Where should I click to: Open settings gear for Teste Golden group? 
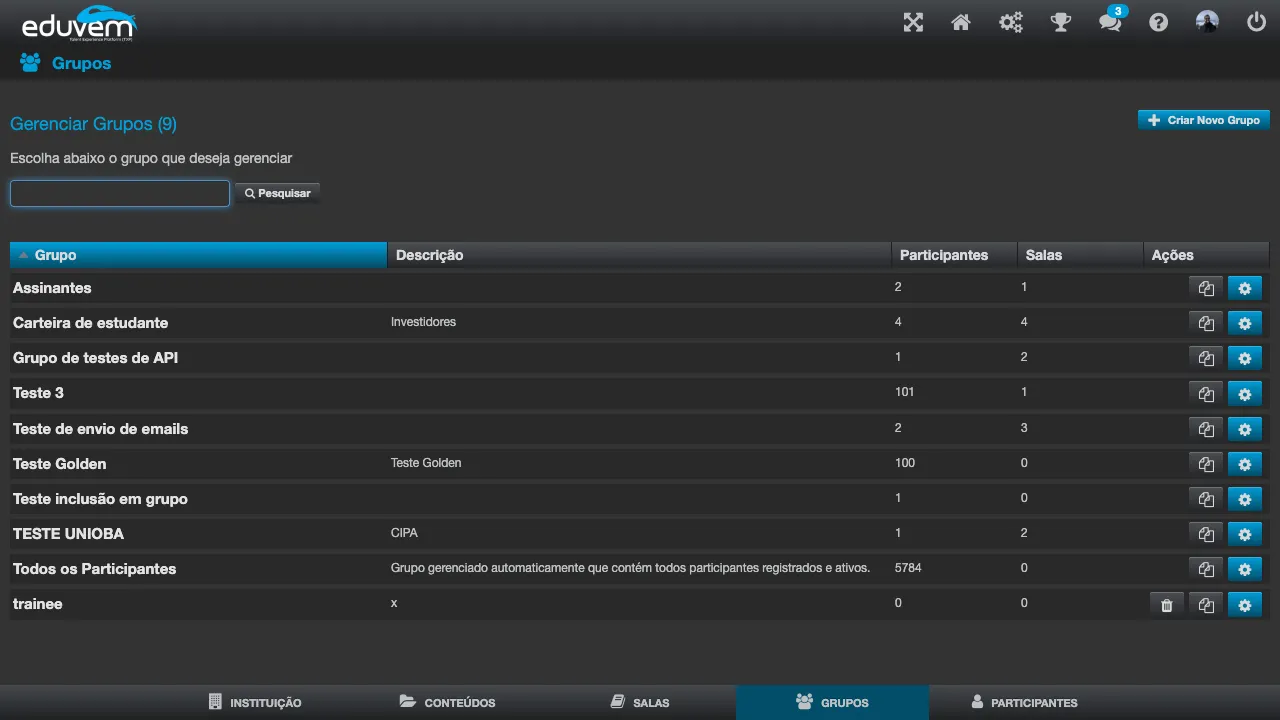[1245, 464]
